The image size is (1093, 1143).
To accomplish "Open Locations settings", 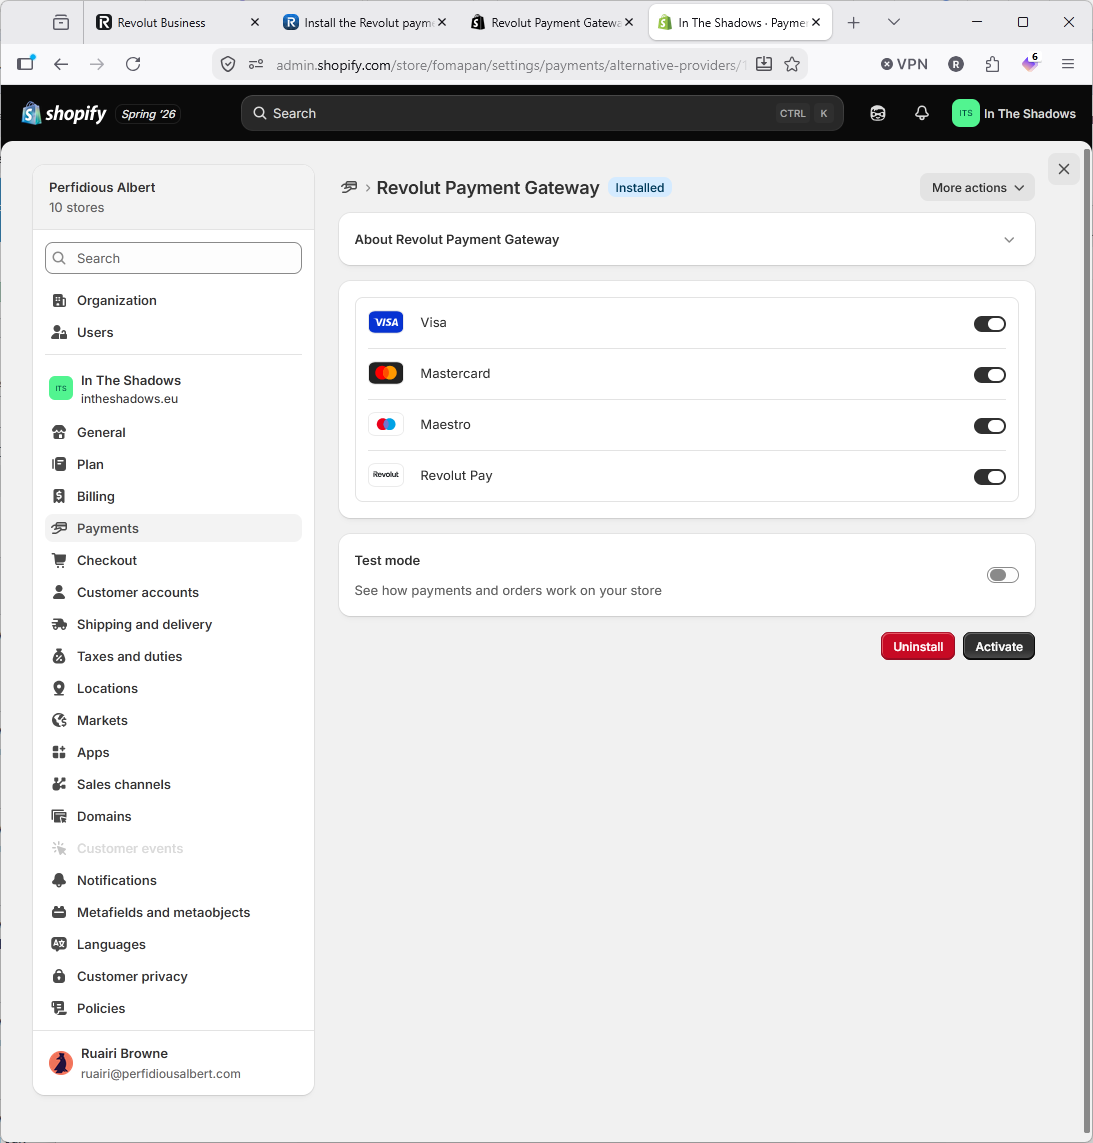I will point(174,688).
